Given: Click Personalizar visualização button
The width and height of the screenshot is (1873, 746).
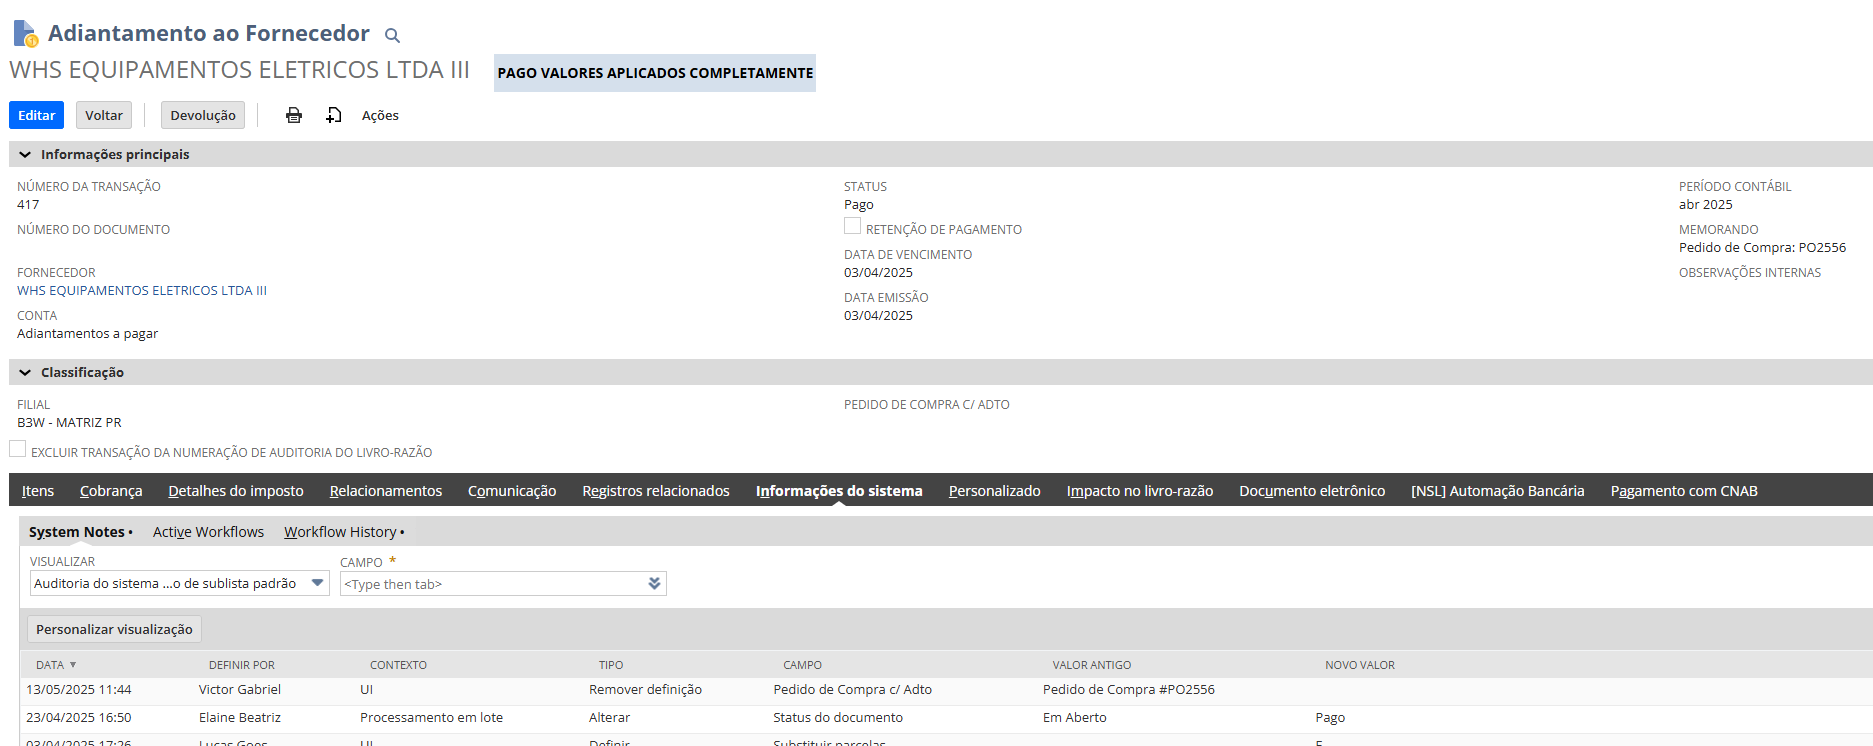Looking at the screenshot, I should click(x=114, y=629).
